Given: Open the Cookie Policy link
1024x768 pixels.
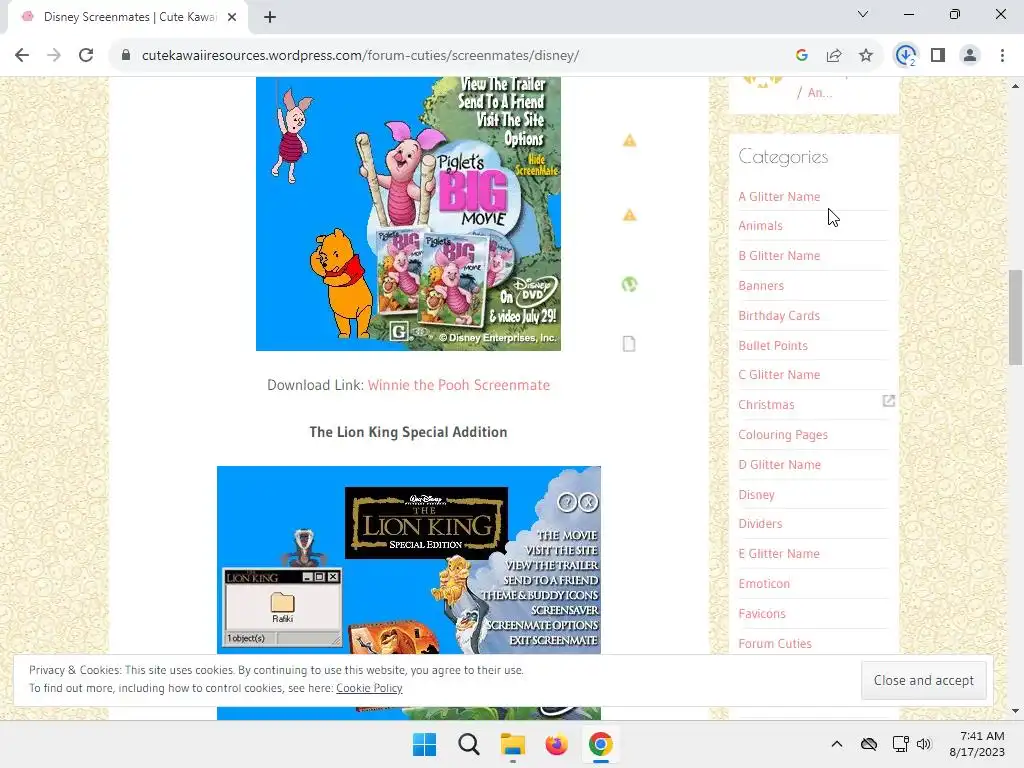Looking at the screenshot, I should coord(369,688).
